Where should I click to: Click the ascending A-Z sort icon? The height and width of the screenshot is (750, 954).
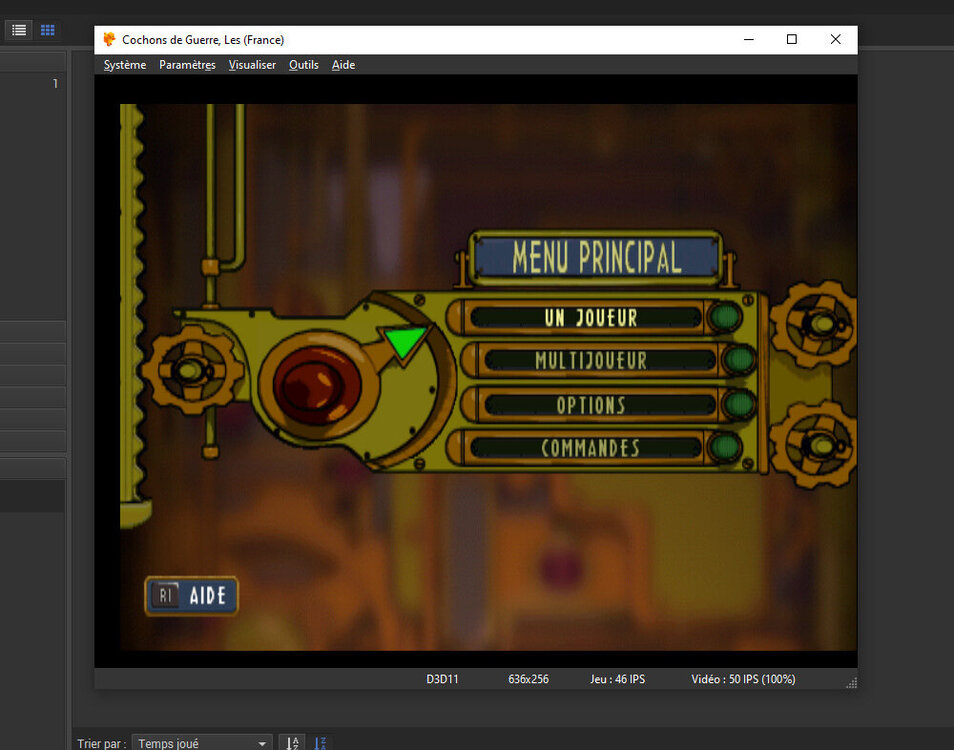tap(291, 743)
